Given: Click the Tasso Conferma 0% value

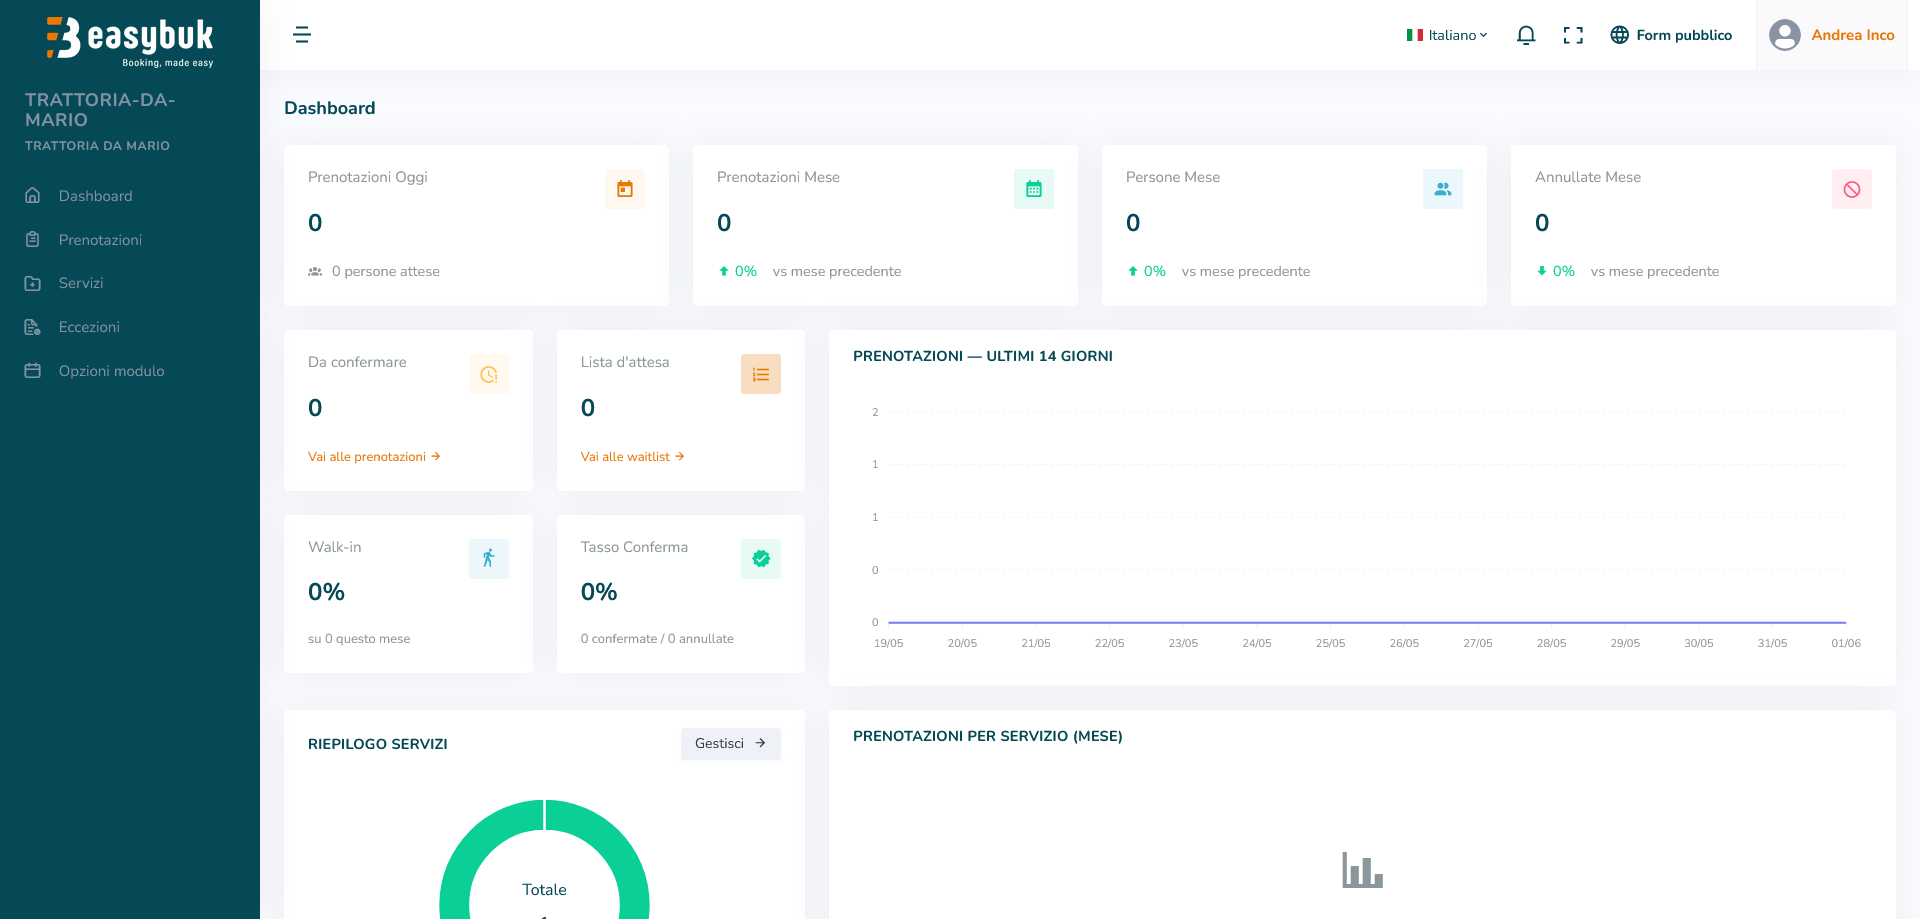Looking at the screenshot, I should 599,592.
